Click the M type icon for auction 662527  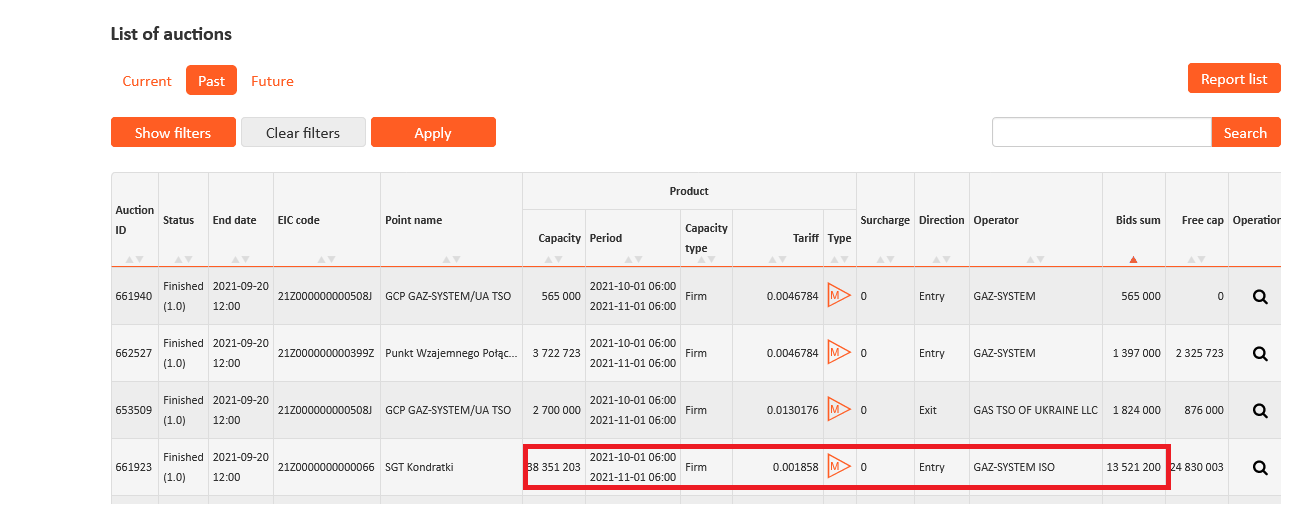point(838,353)
